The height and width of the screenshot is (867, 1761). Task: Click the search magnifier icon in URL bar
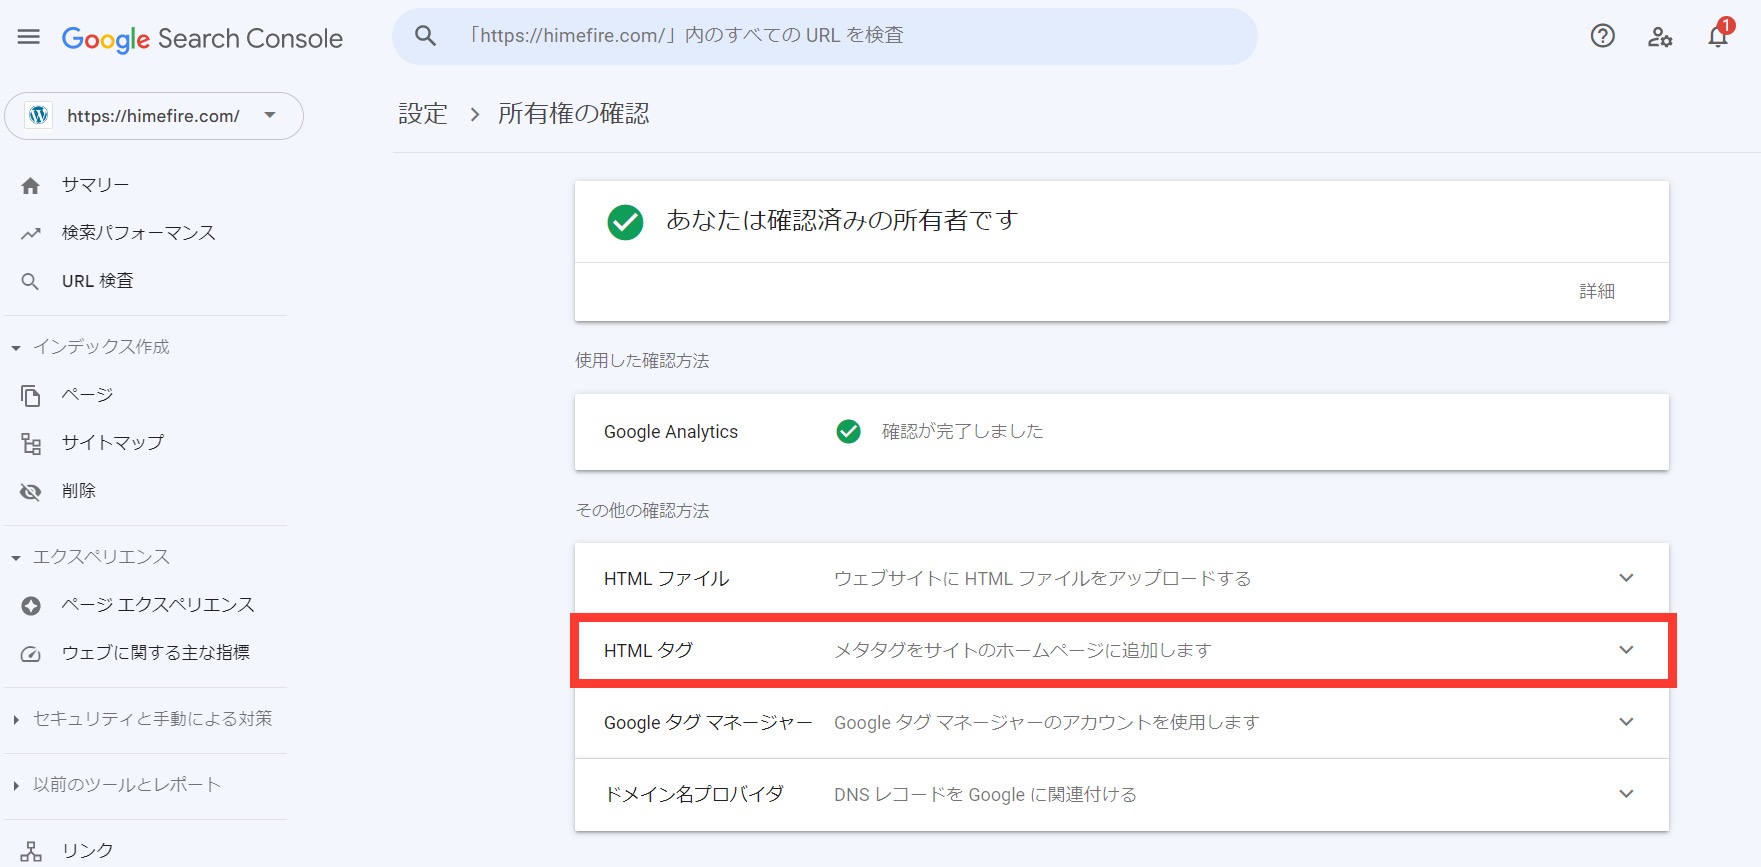[425, 36]
